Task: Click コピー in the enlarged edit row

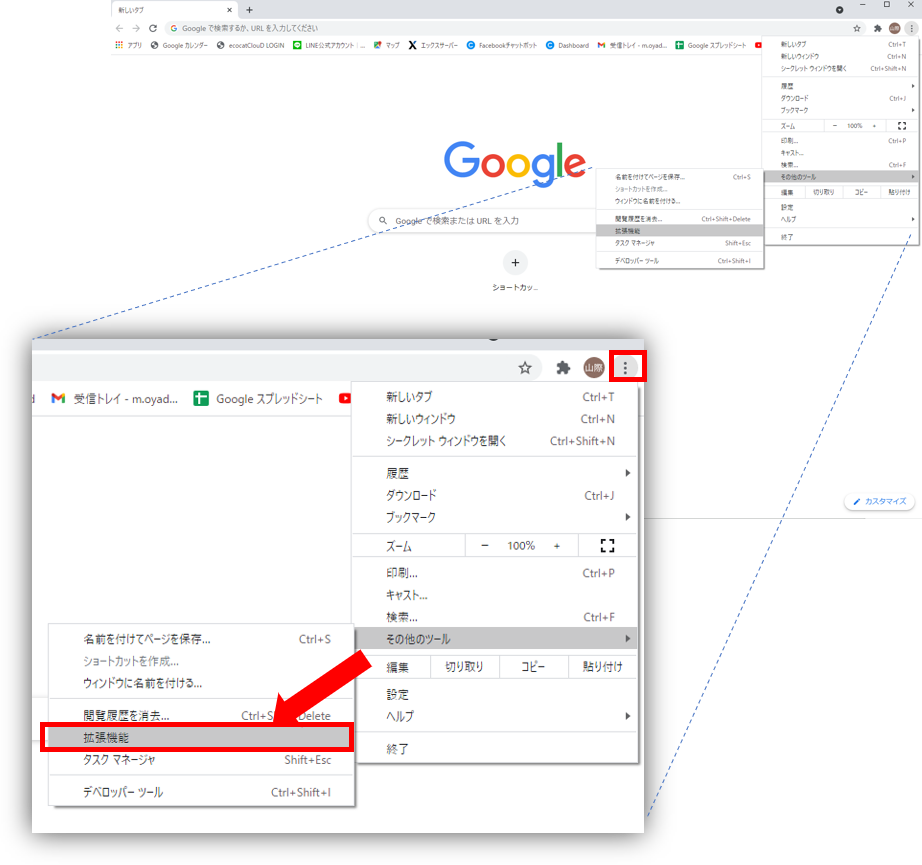Action: [x=533, y=667]
